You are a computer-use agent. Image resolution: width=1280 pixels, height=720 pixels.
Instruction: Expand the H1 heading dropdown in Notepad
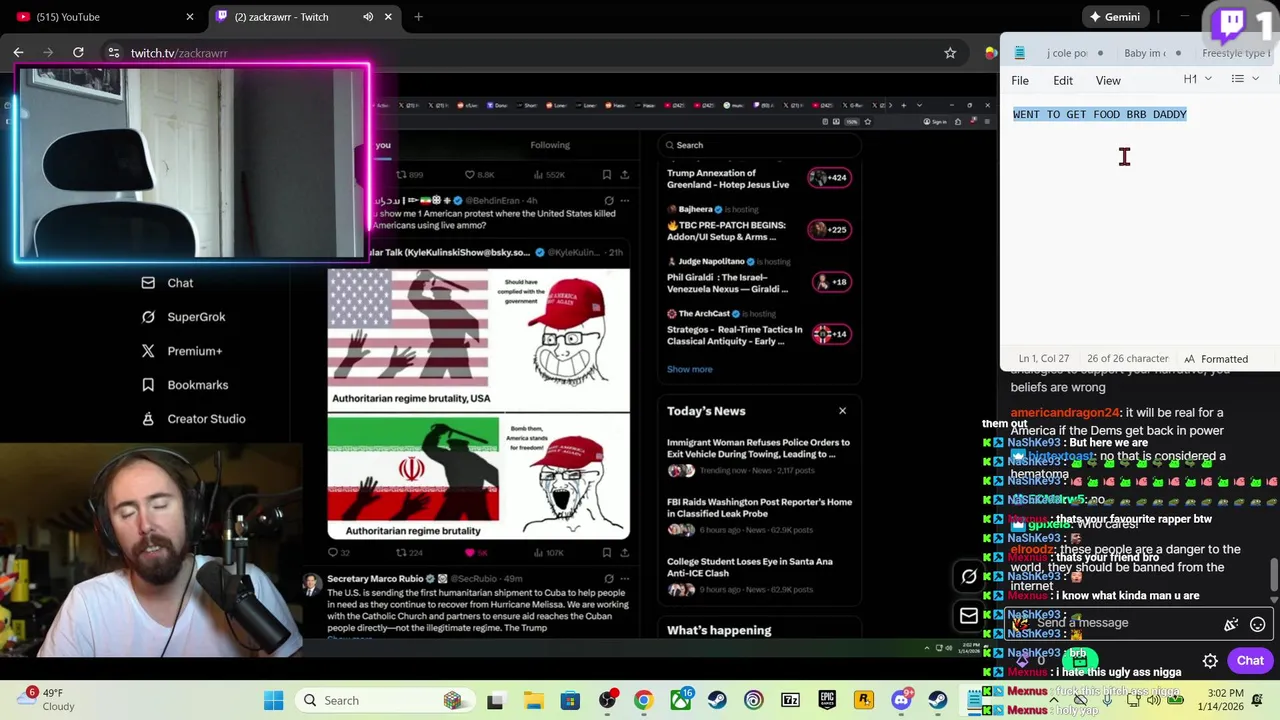pyautogui.click(x=1197, y=79)
